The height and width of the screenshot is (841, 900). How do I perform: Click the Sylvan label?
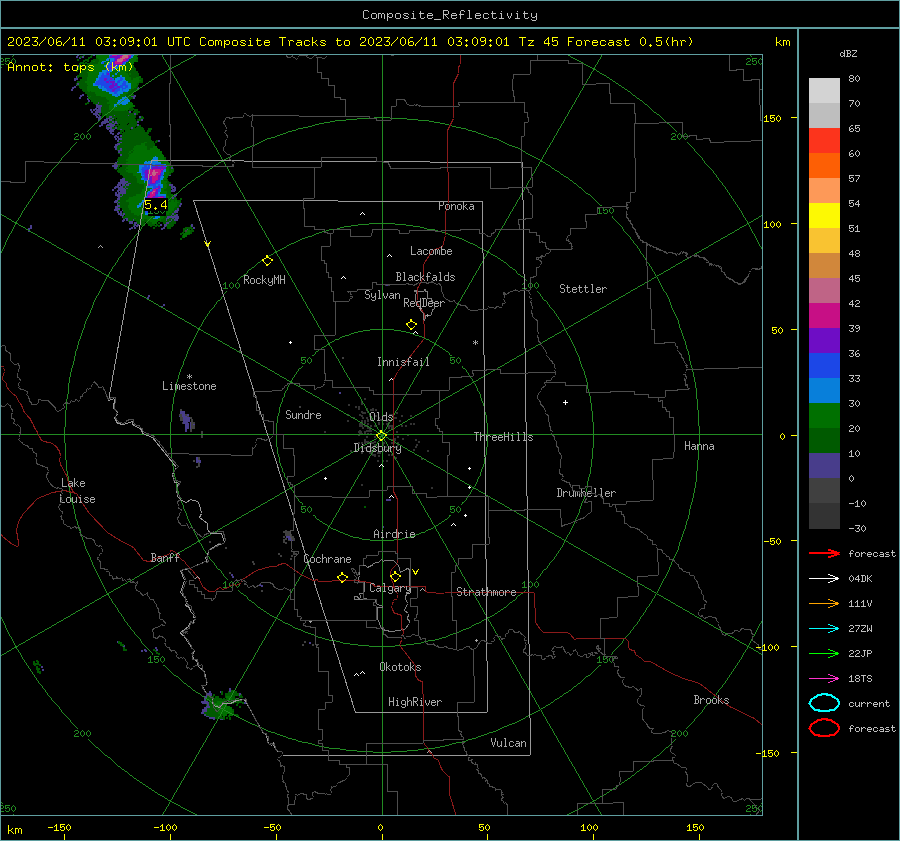click(382, 295)
